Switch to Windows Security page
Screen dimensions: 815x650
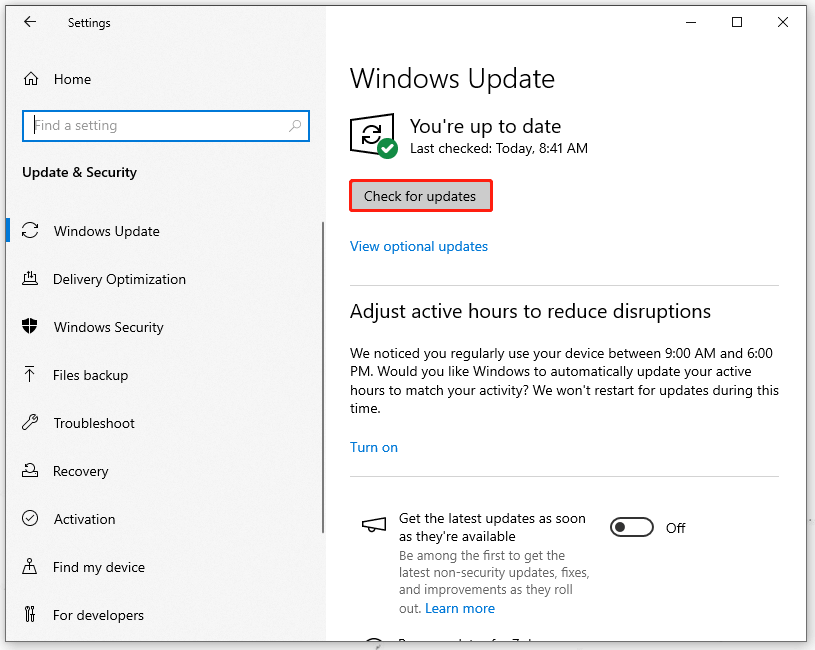(109, 327)
